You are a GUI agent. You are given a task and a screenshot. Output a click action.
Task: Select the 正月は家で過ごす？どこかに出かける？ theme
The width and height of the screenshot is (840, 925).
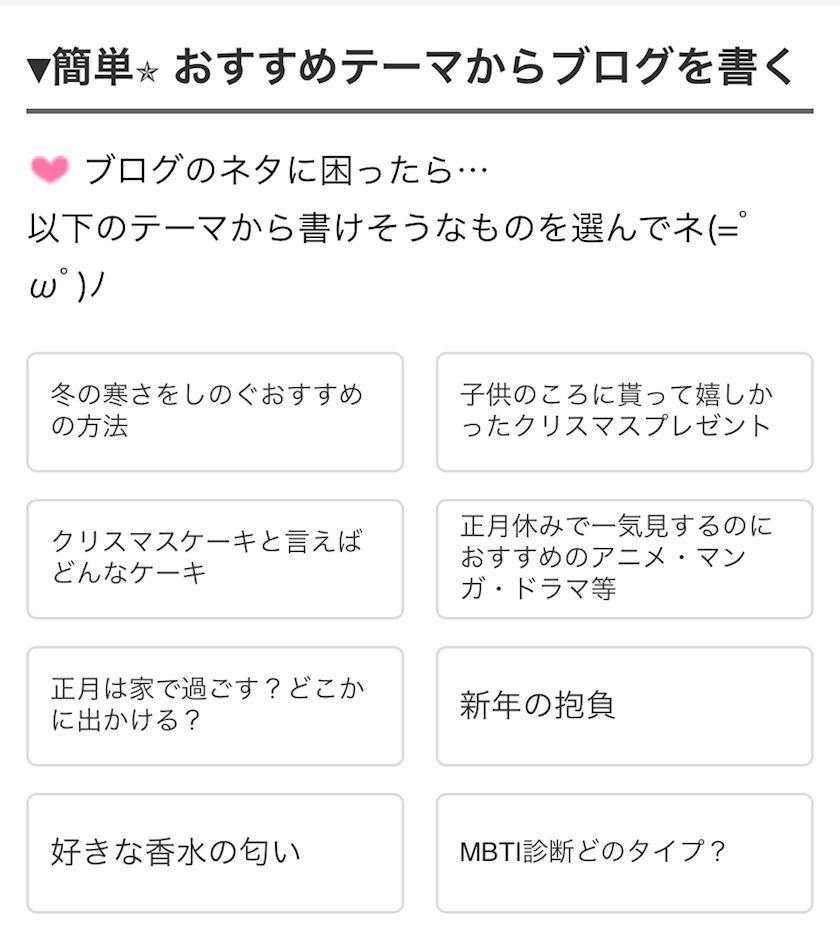pyautogui.click(x=215, y=705)
